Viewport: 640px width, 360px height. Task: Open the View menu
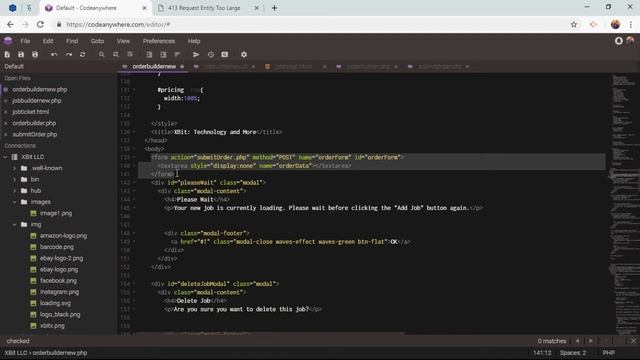click(123, 41)
